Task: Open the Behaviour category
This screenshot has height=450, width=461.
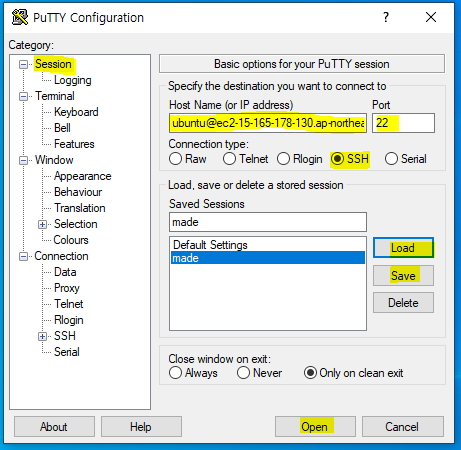Action: (x=78, y=192)
